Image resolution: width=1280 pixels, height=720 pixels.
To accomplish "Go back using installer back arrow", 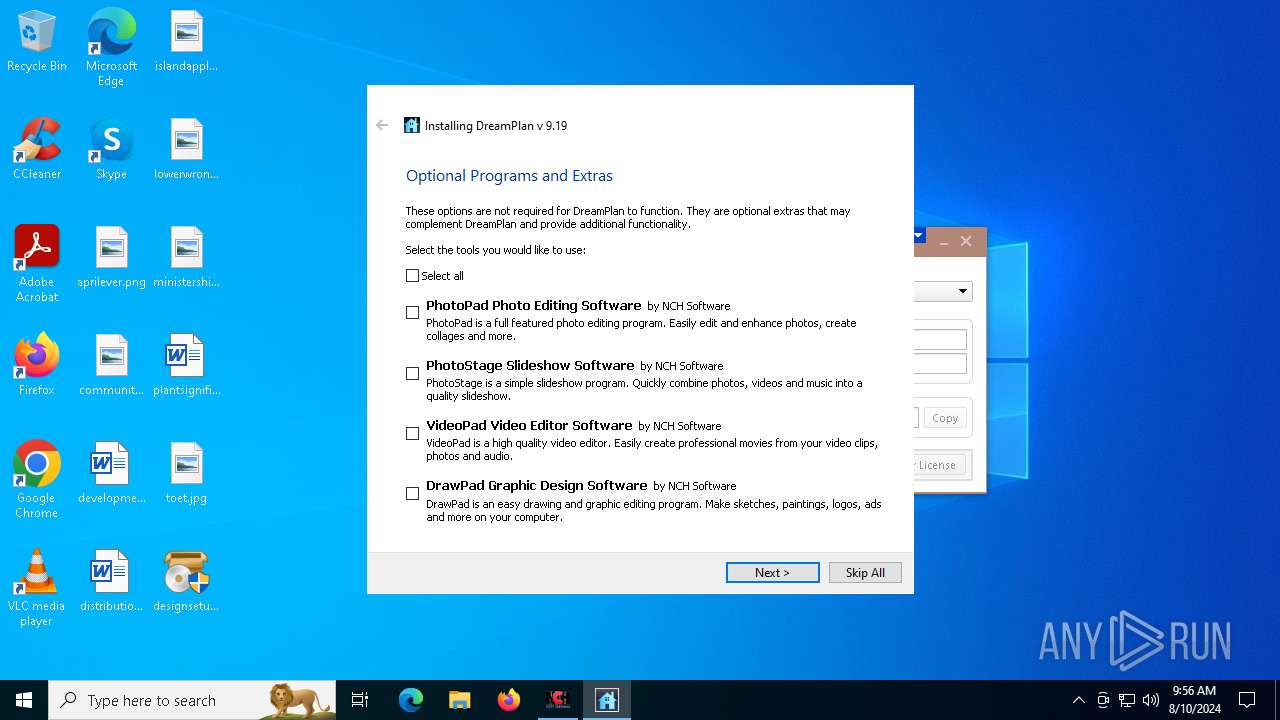I will coord(382,125).
